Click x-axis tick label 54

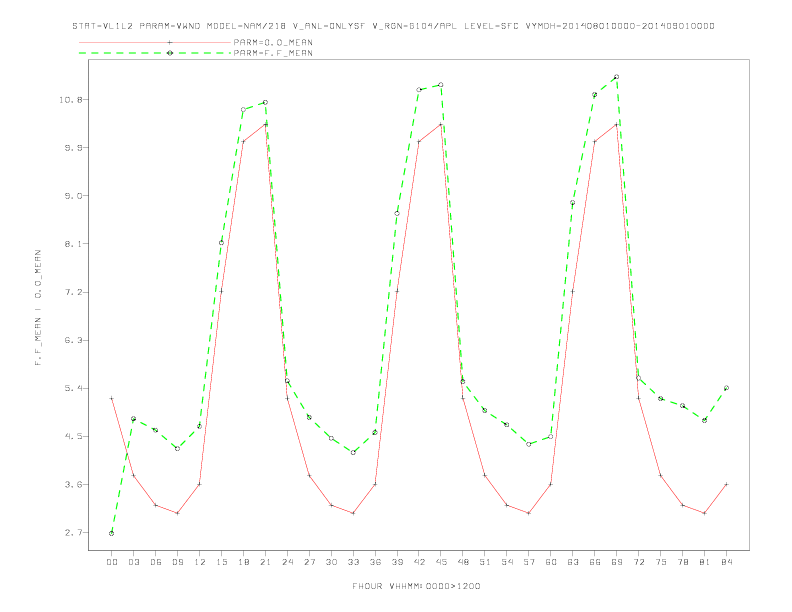tap(507, 562)
